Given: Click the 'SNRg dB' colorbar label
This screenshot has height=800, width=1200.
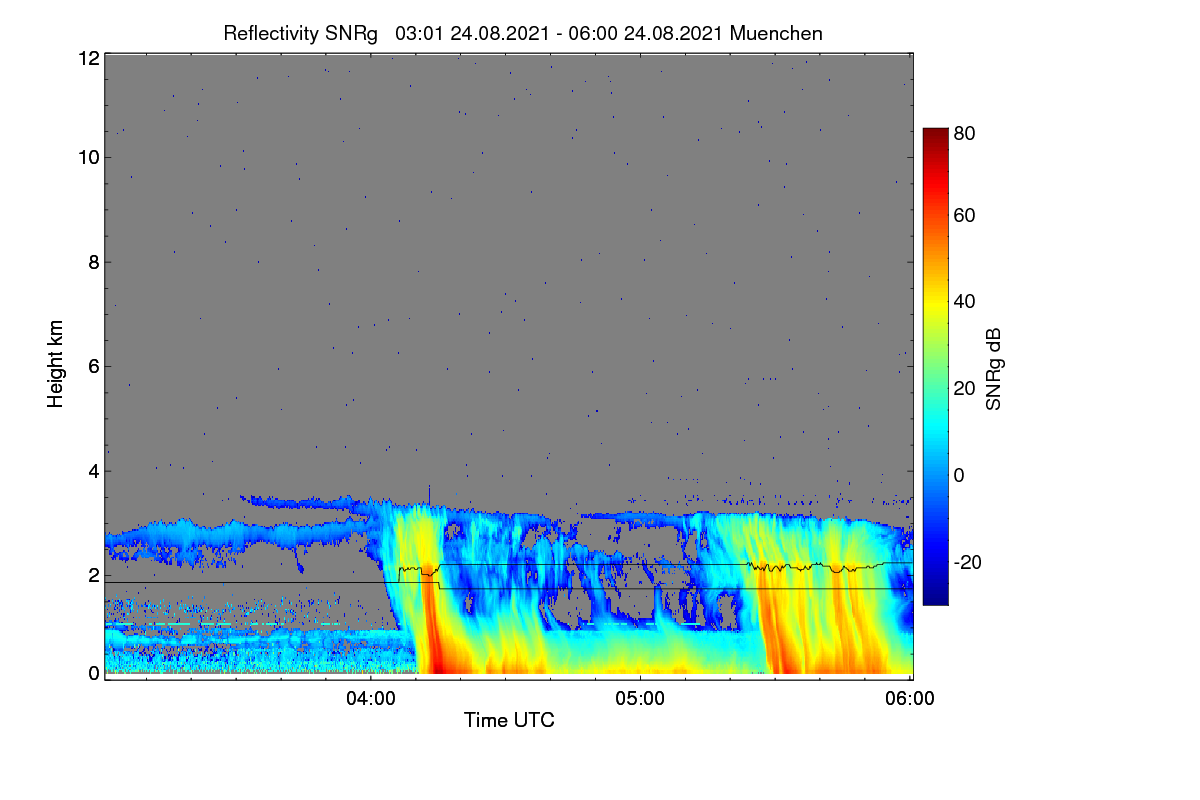Looking at the screenshot, I should coord(993,369).
